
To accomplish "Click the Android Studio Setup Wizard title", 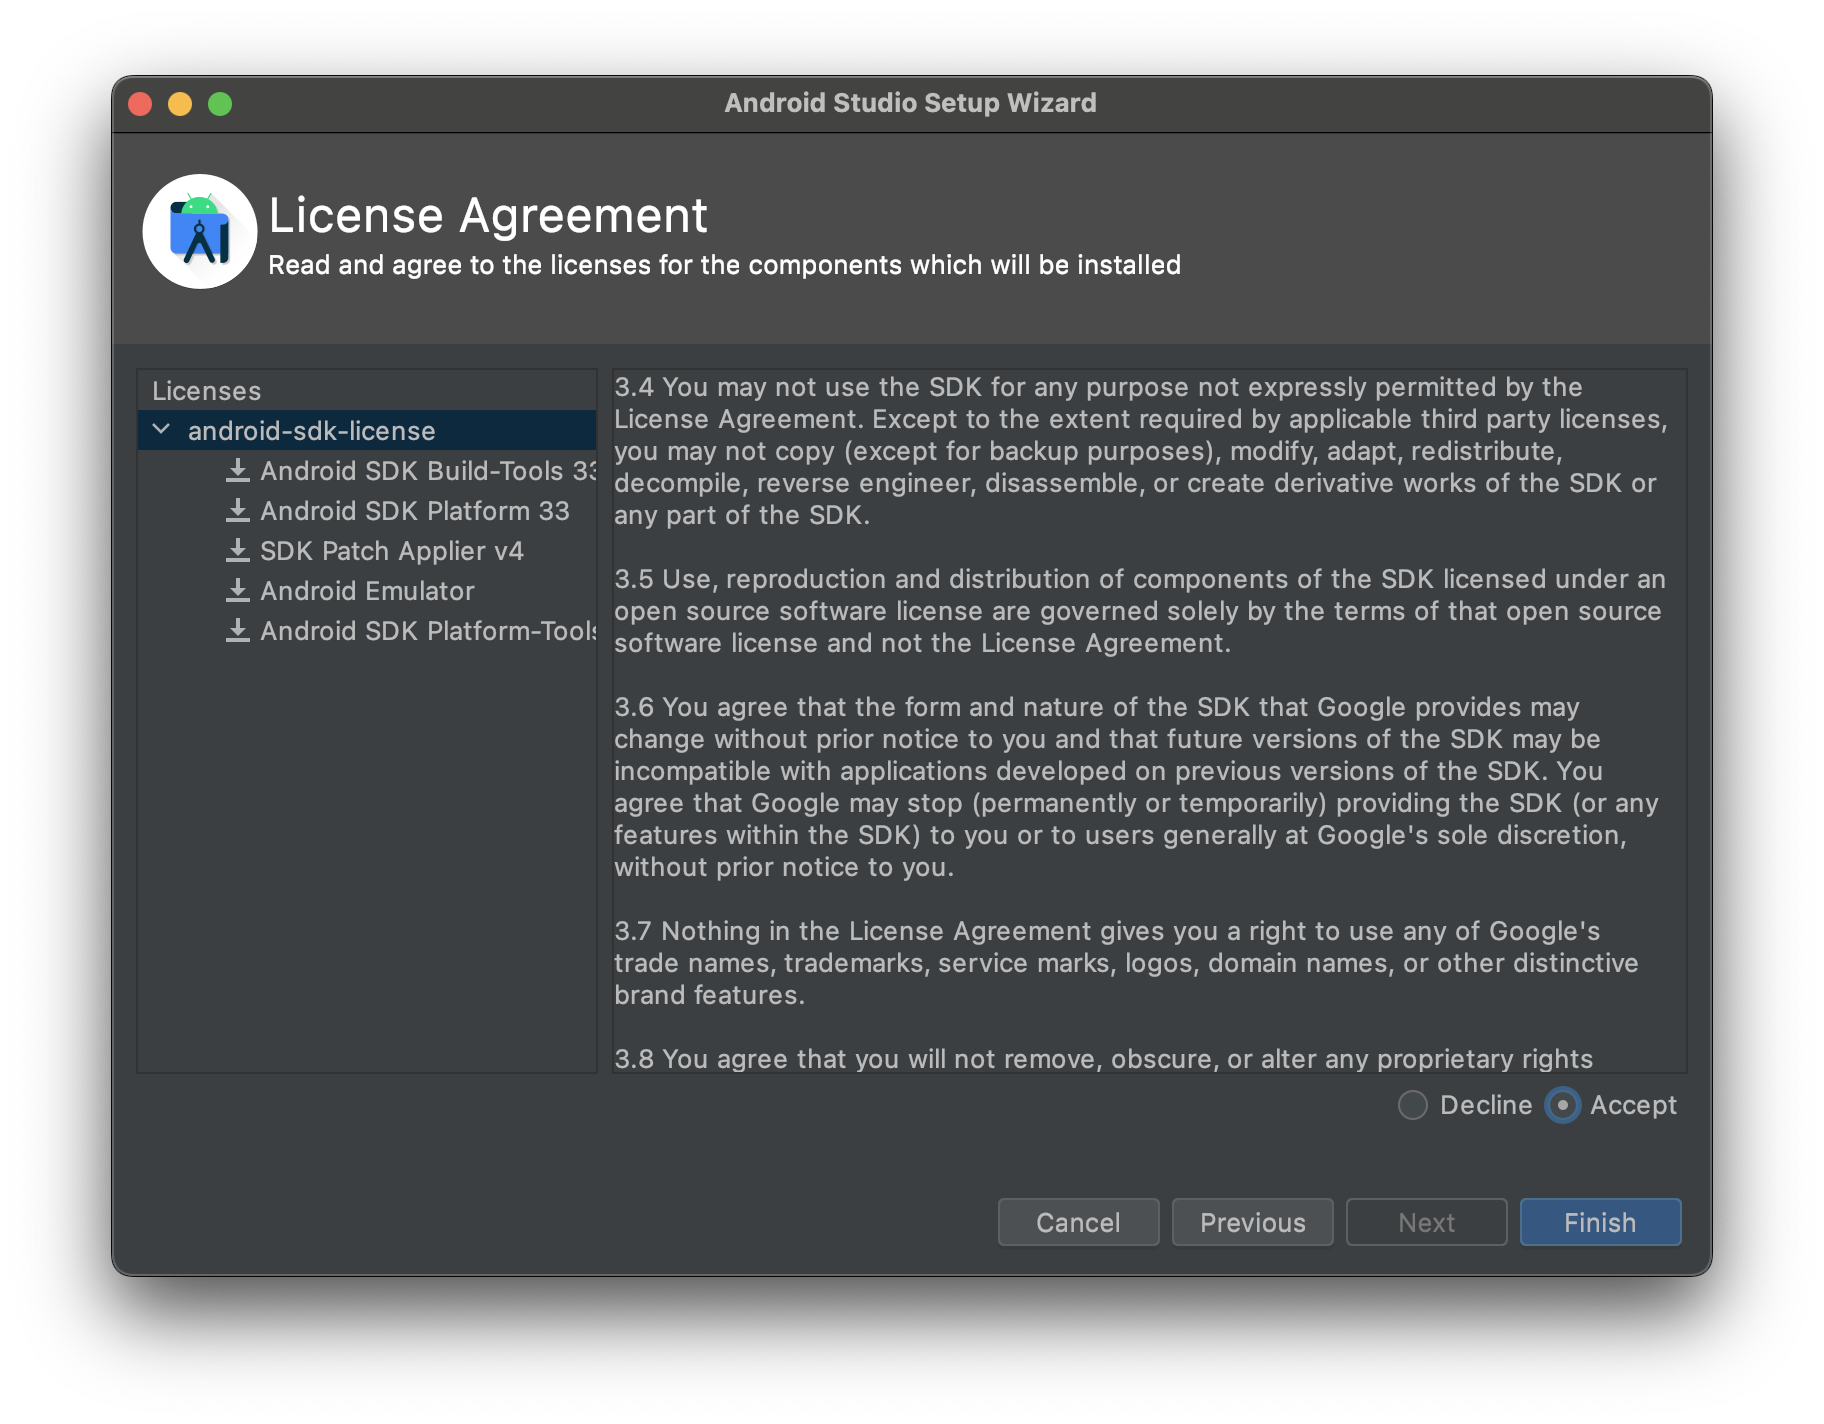I will click(910, 103).
